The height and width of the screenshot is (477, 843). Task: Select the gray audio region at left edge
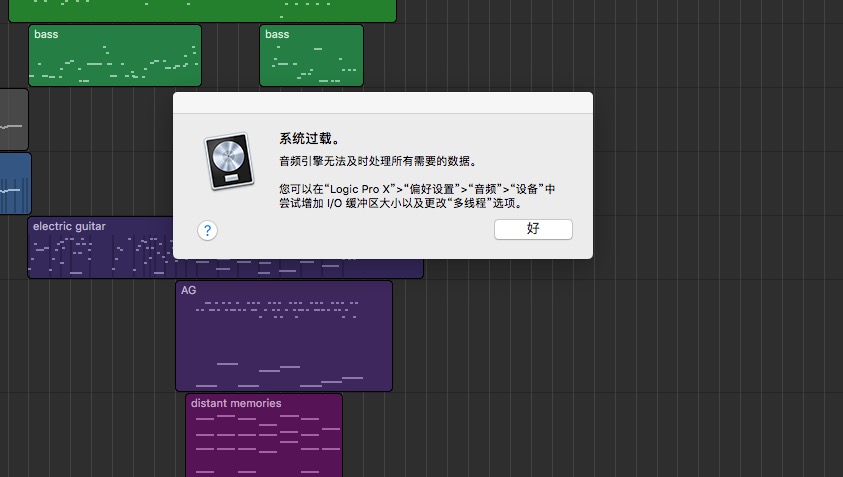pos(13,120)
